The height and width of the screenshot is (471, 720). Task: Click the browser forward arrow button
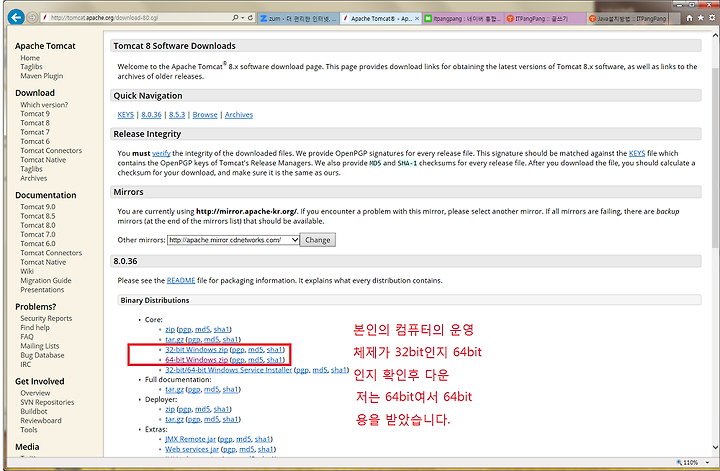point(32,18)
